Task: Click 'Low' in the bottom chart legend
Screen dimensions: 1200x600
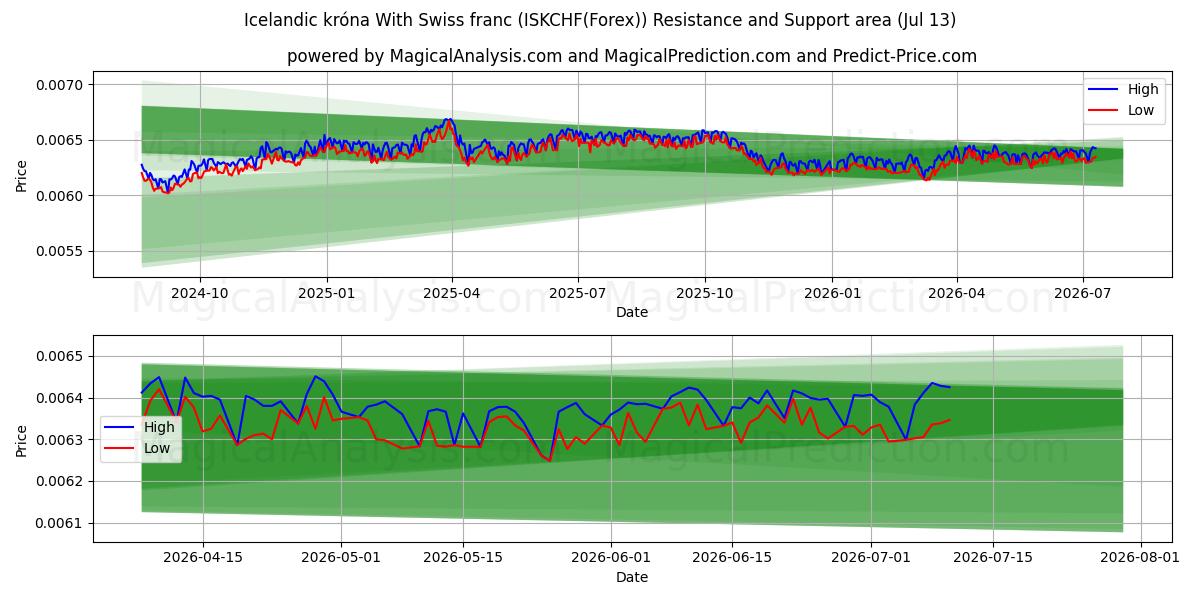Action: coord(157,448)
